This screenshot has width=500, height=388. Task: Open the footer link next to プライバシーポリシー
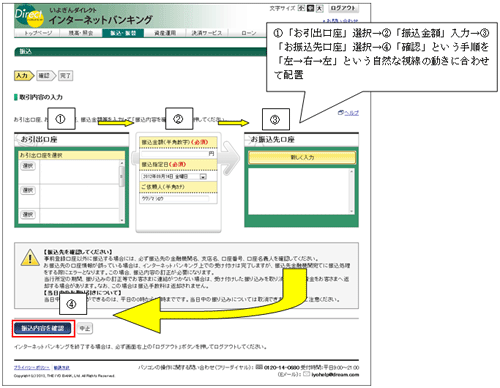pos(62,367)
